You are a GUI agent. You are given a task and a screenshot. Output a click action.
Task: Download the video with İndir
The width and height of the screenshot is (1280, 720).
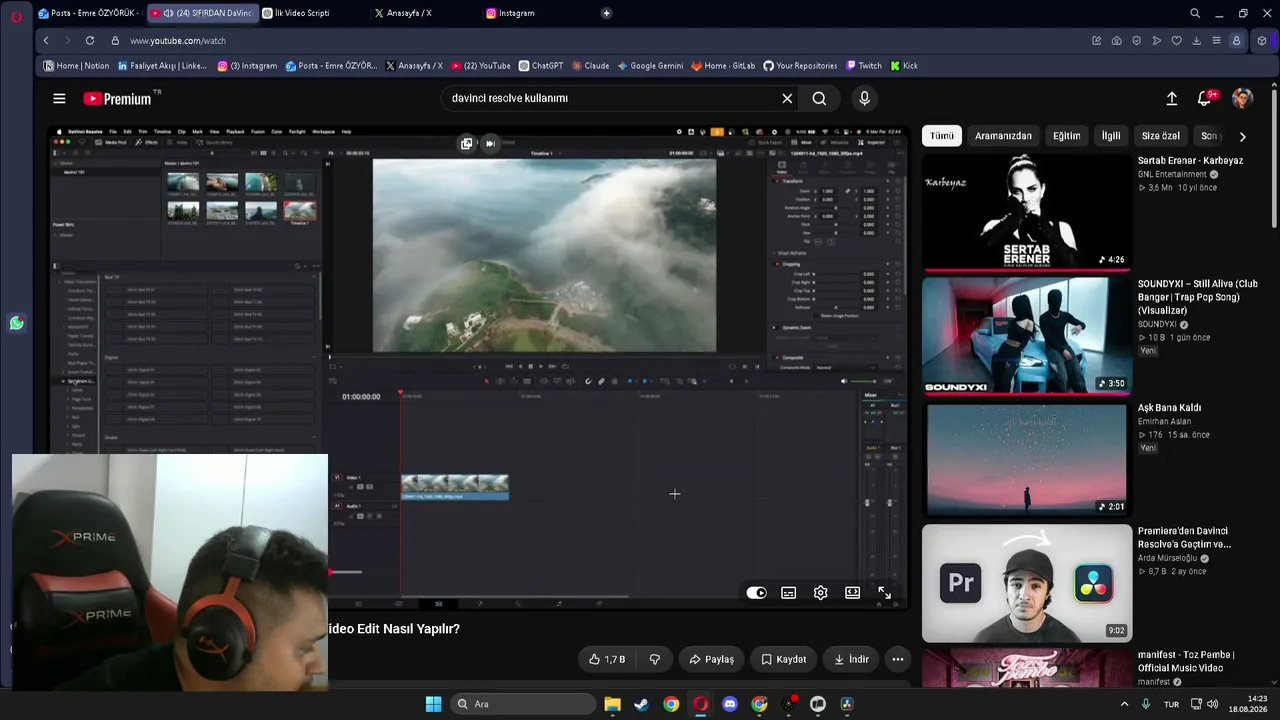852,659
